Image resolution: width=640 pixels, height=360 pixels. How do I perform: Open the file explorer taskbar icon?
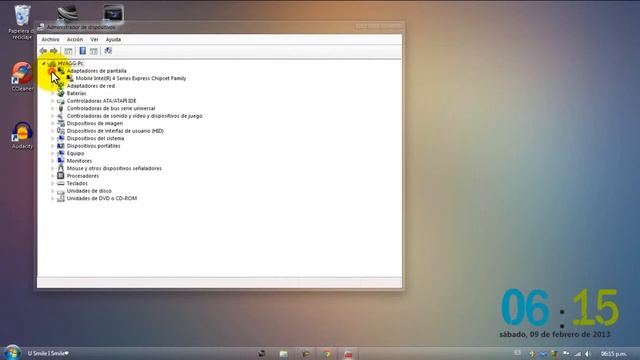[x=284, y=353]
